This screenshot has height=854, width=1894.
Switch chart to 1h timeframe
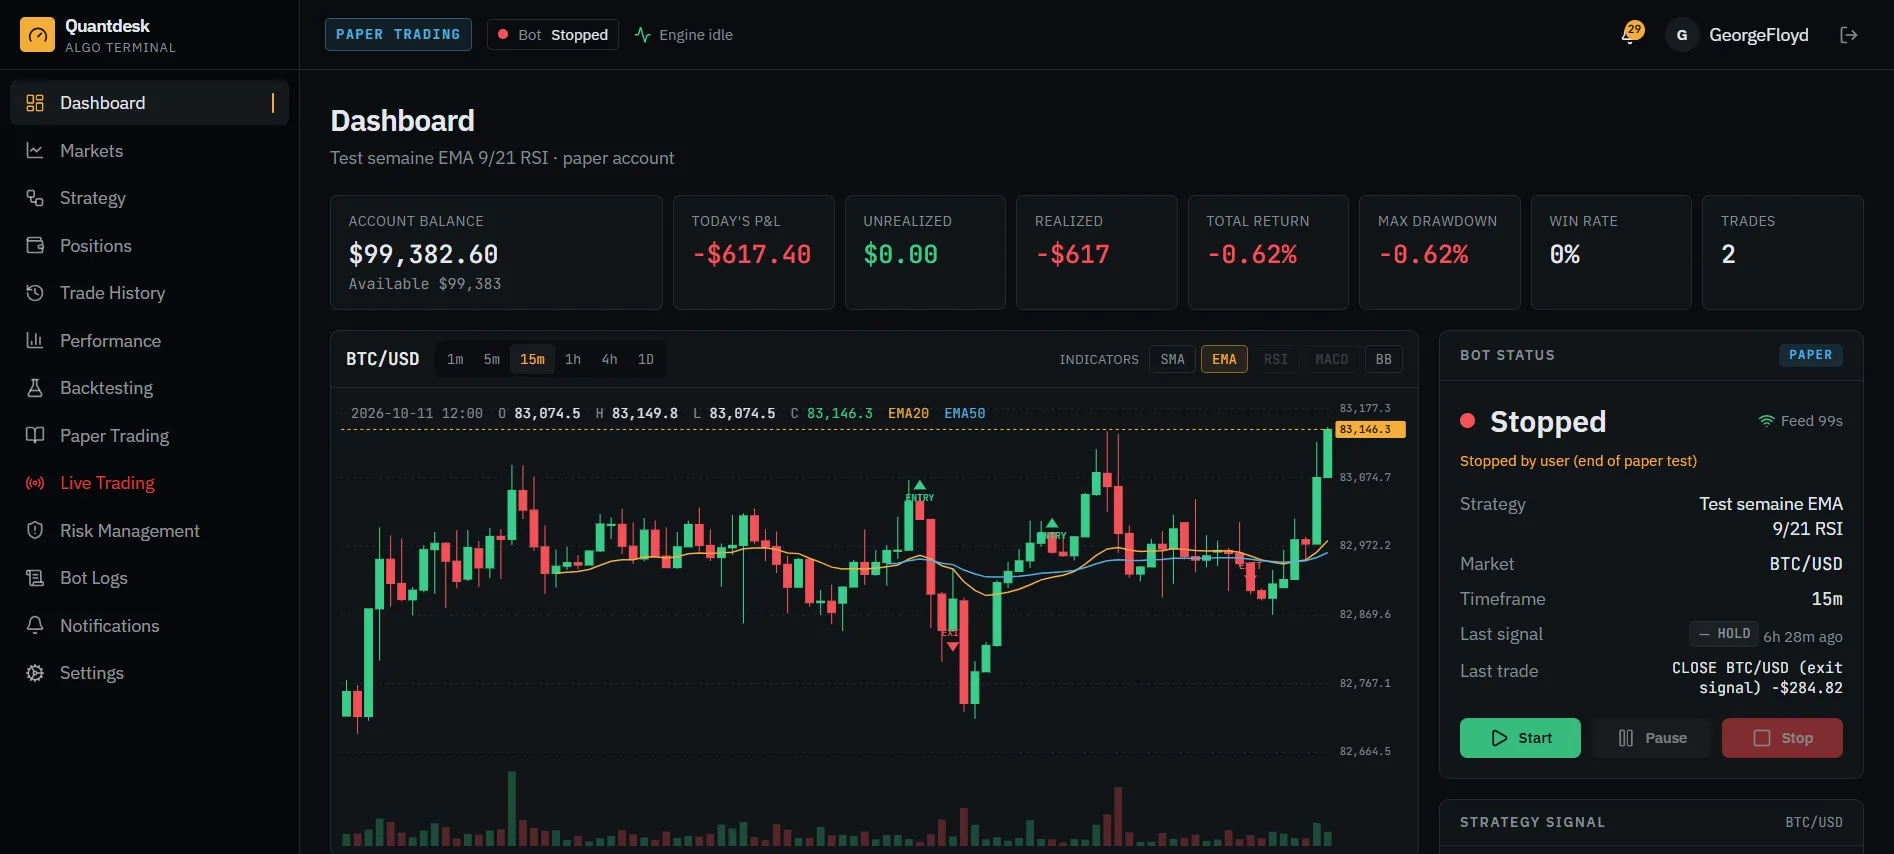click(x=573, y=359)
